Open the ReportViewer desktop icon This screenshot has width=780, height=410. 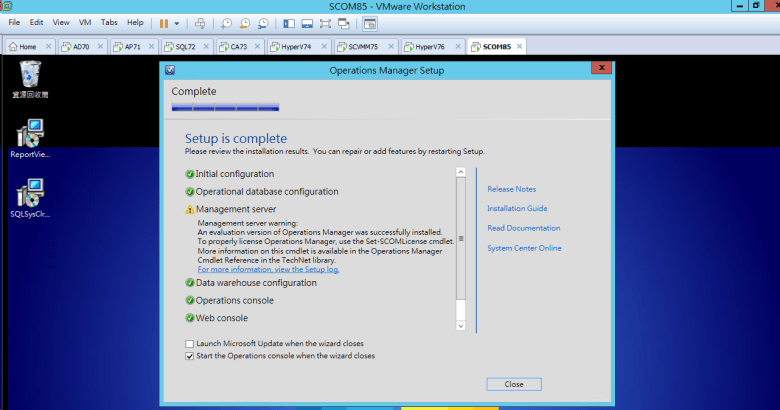click(31, 133)
